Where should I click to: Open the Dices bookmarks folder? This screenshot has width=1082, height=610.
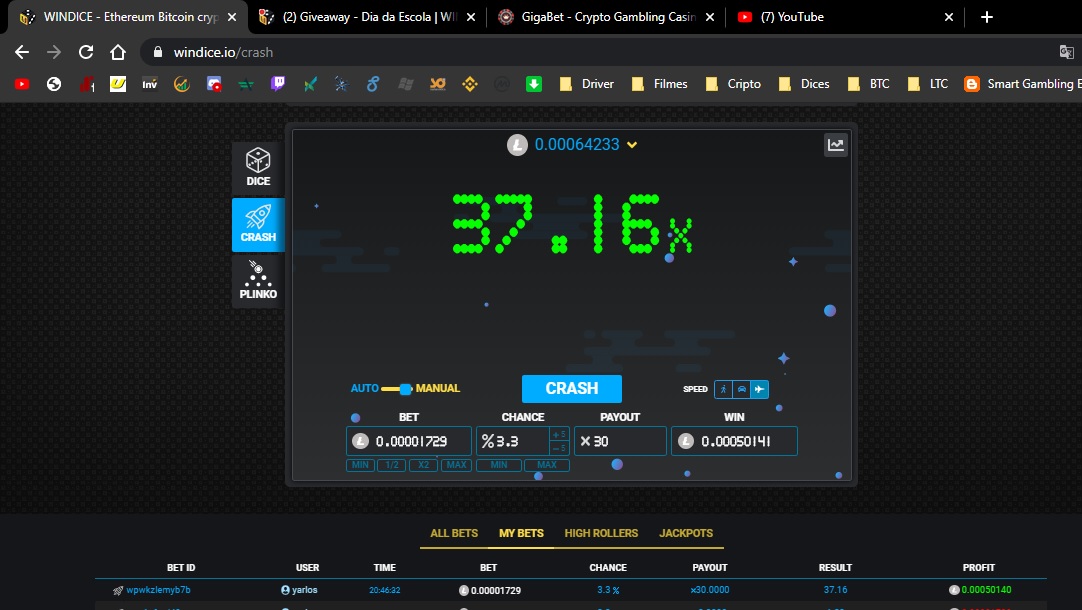point(804,84)
